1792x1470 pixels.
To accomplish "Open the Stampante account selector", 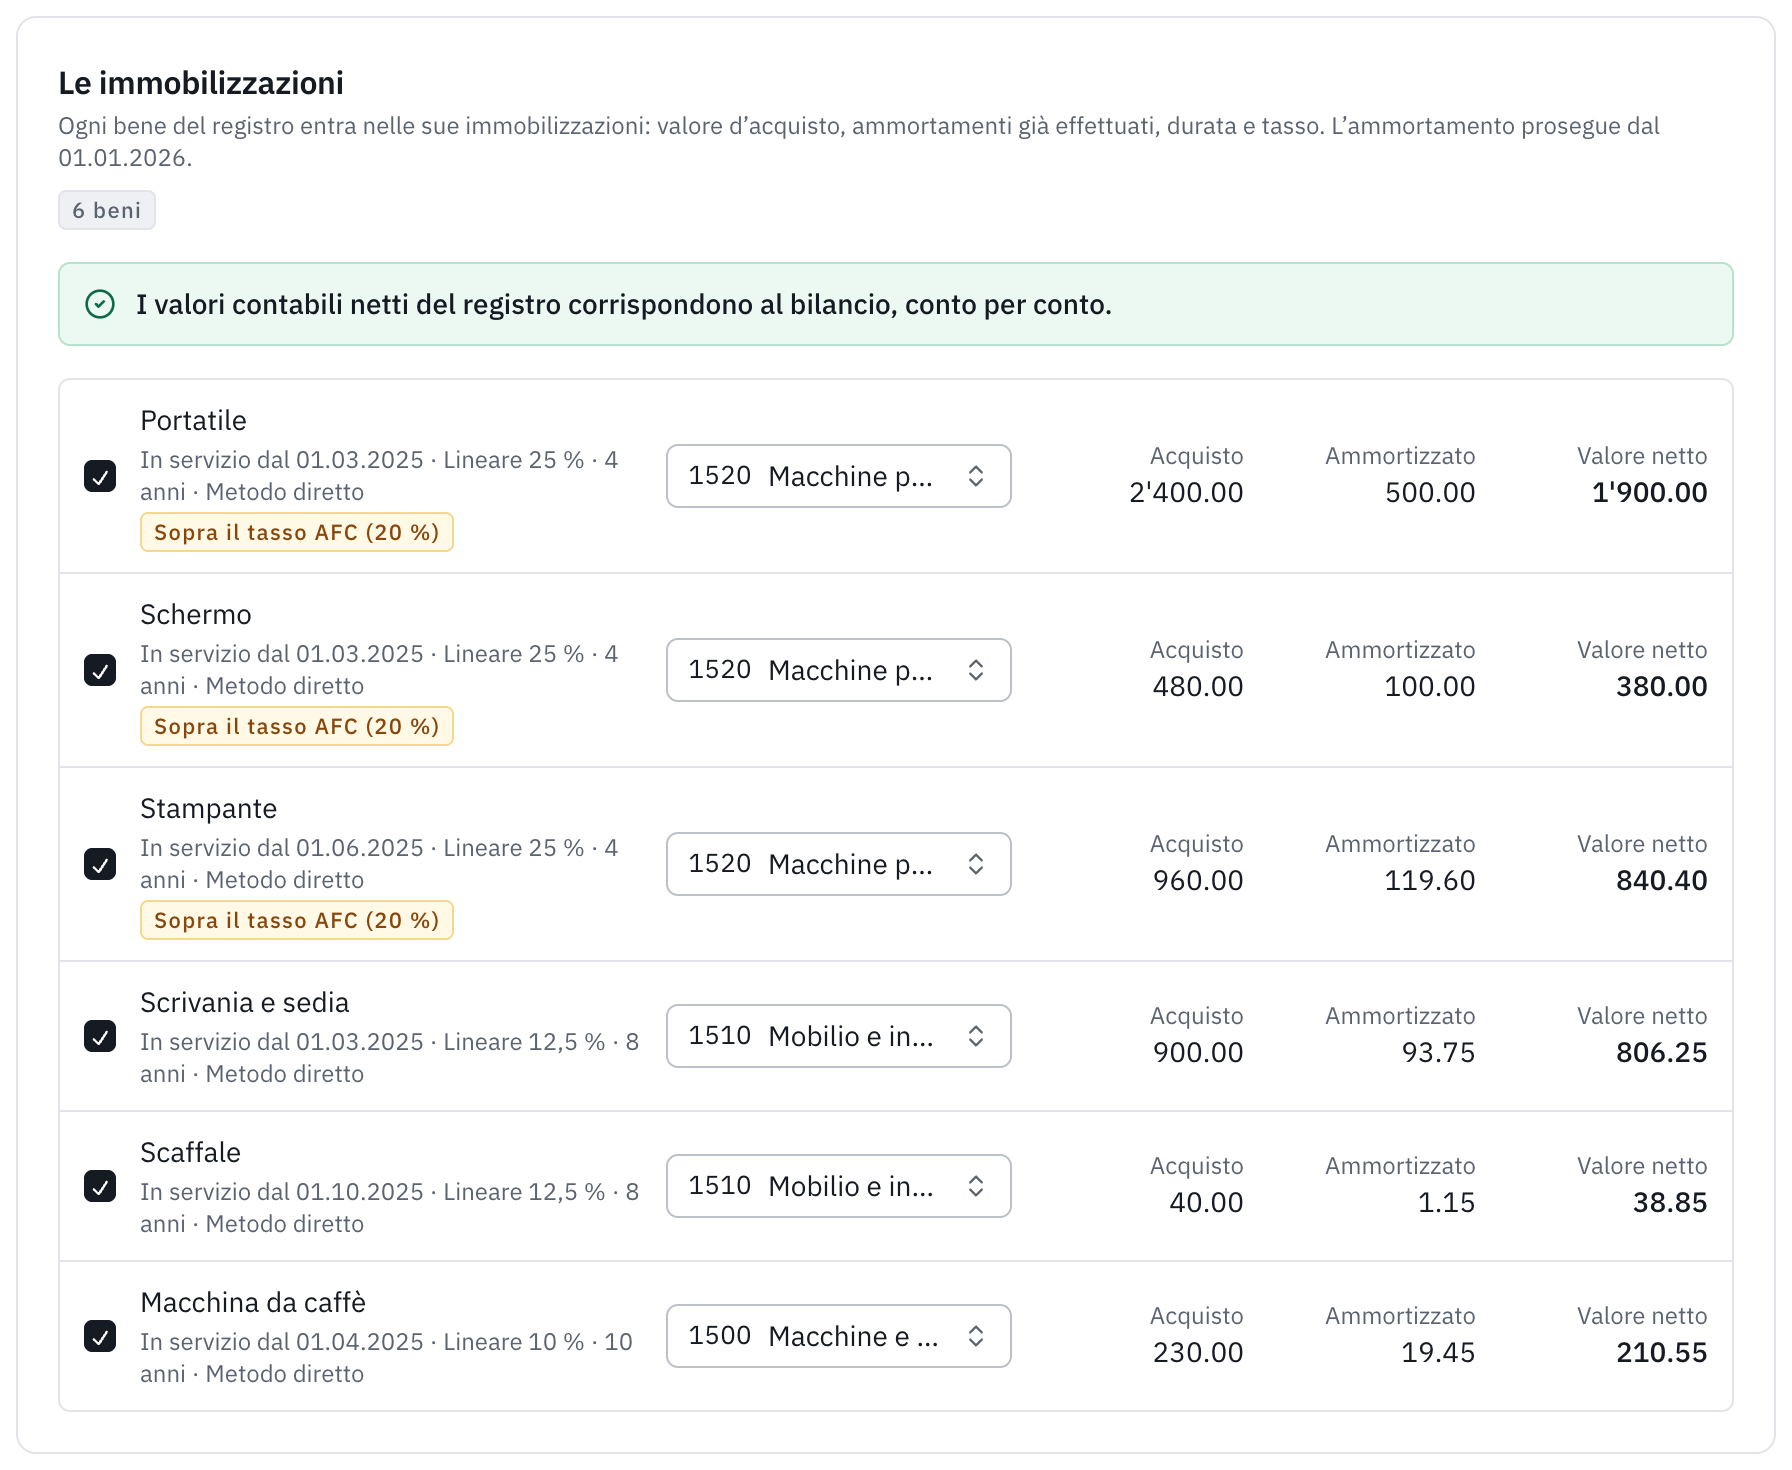I will [x=839, y=864].
